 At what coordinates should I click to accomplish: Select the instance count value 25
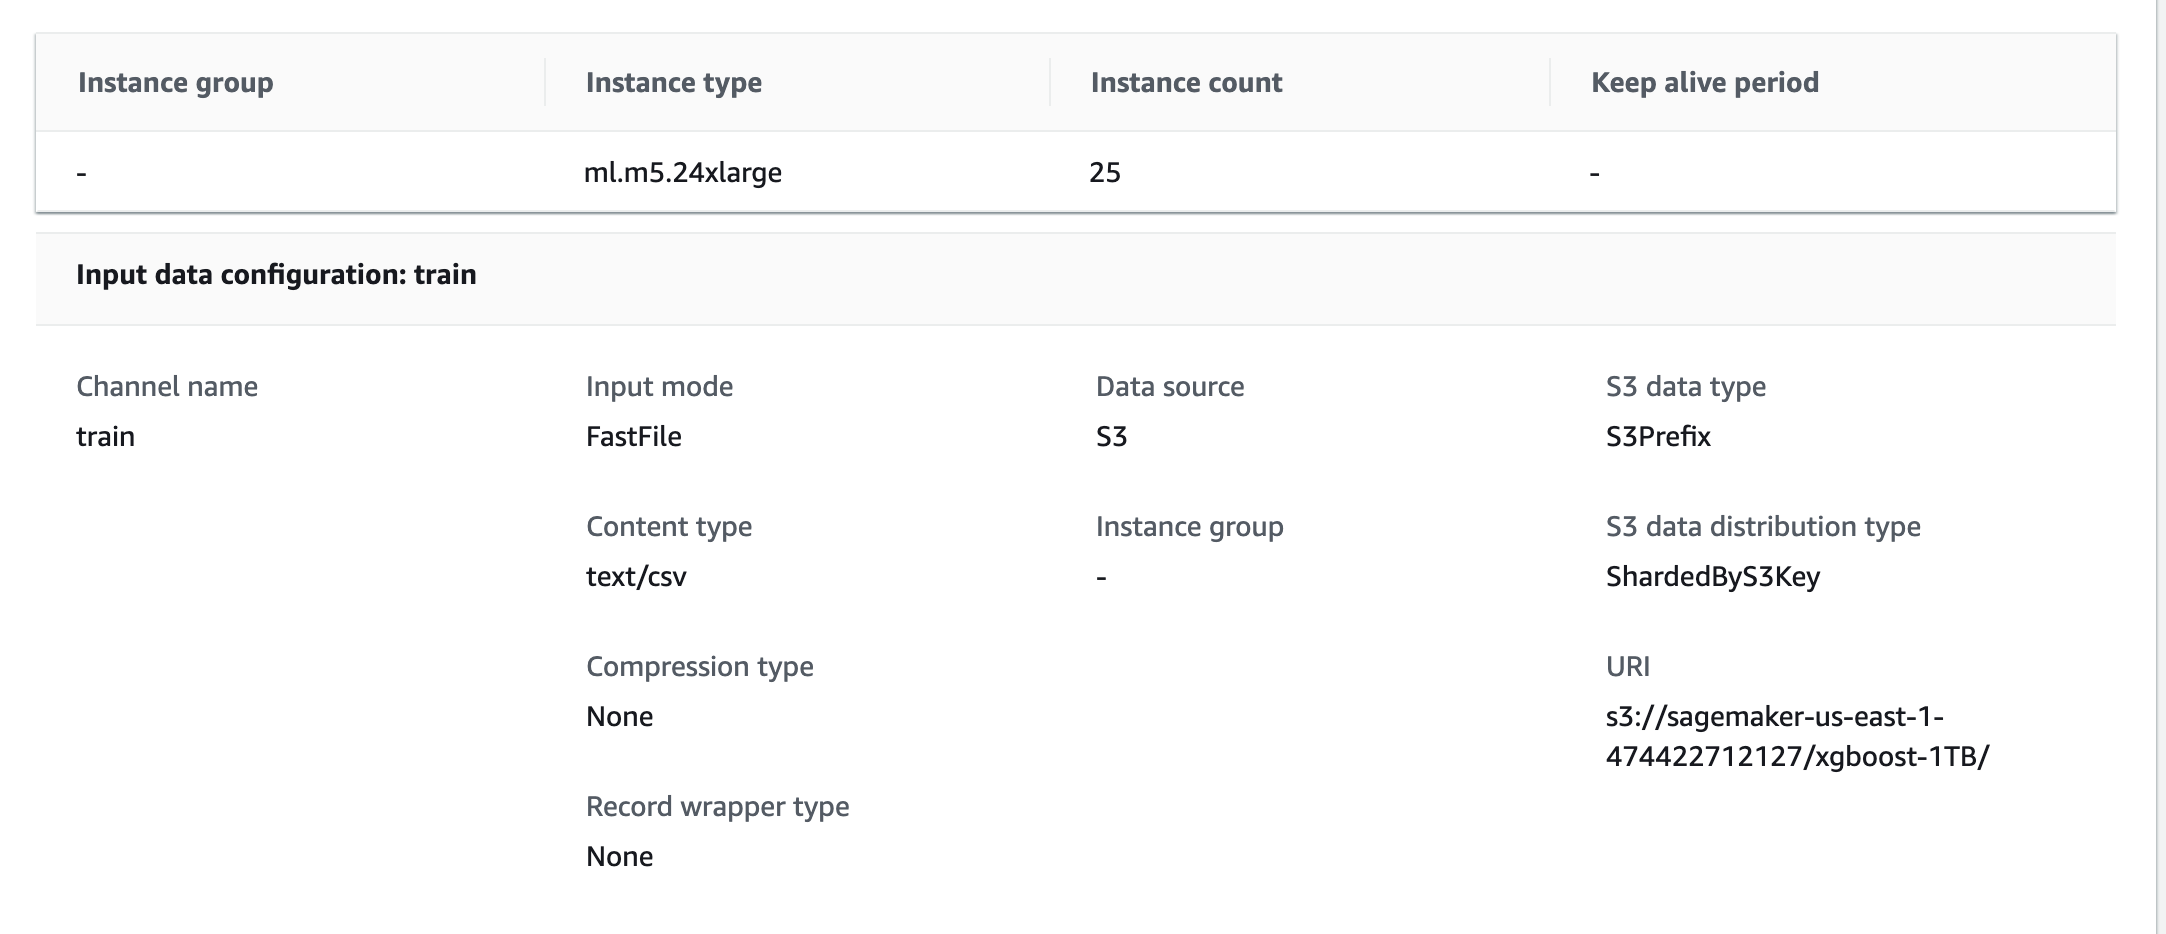(1104, 172)
